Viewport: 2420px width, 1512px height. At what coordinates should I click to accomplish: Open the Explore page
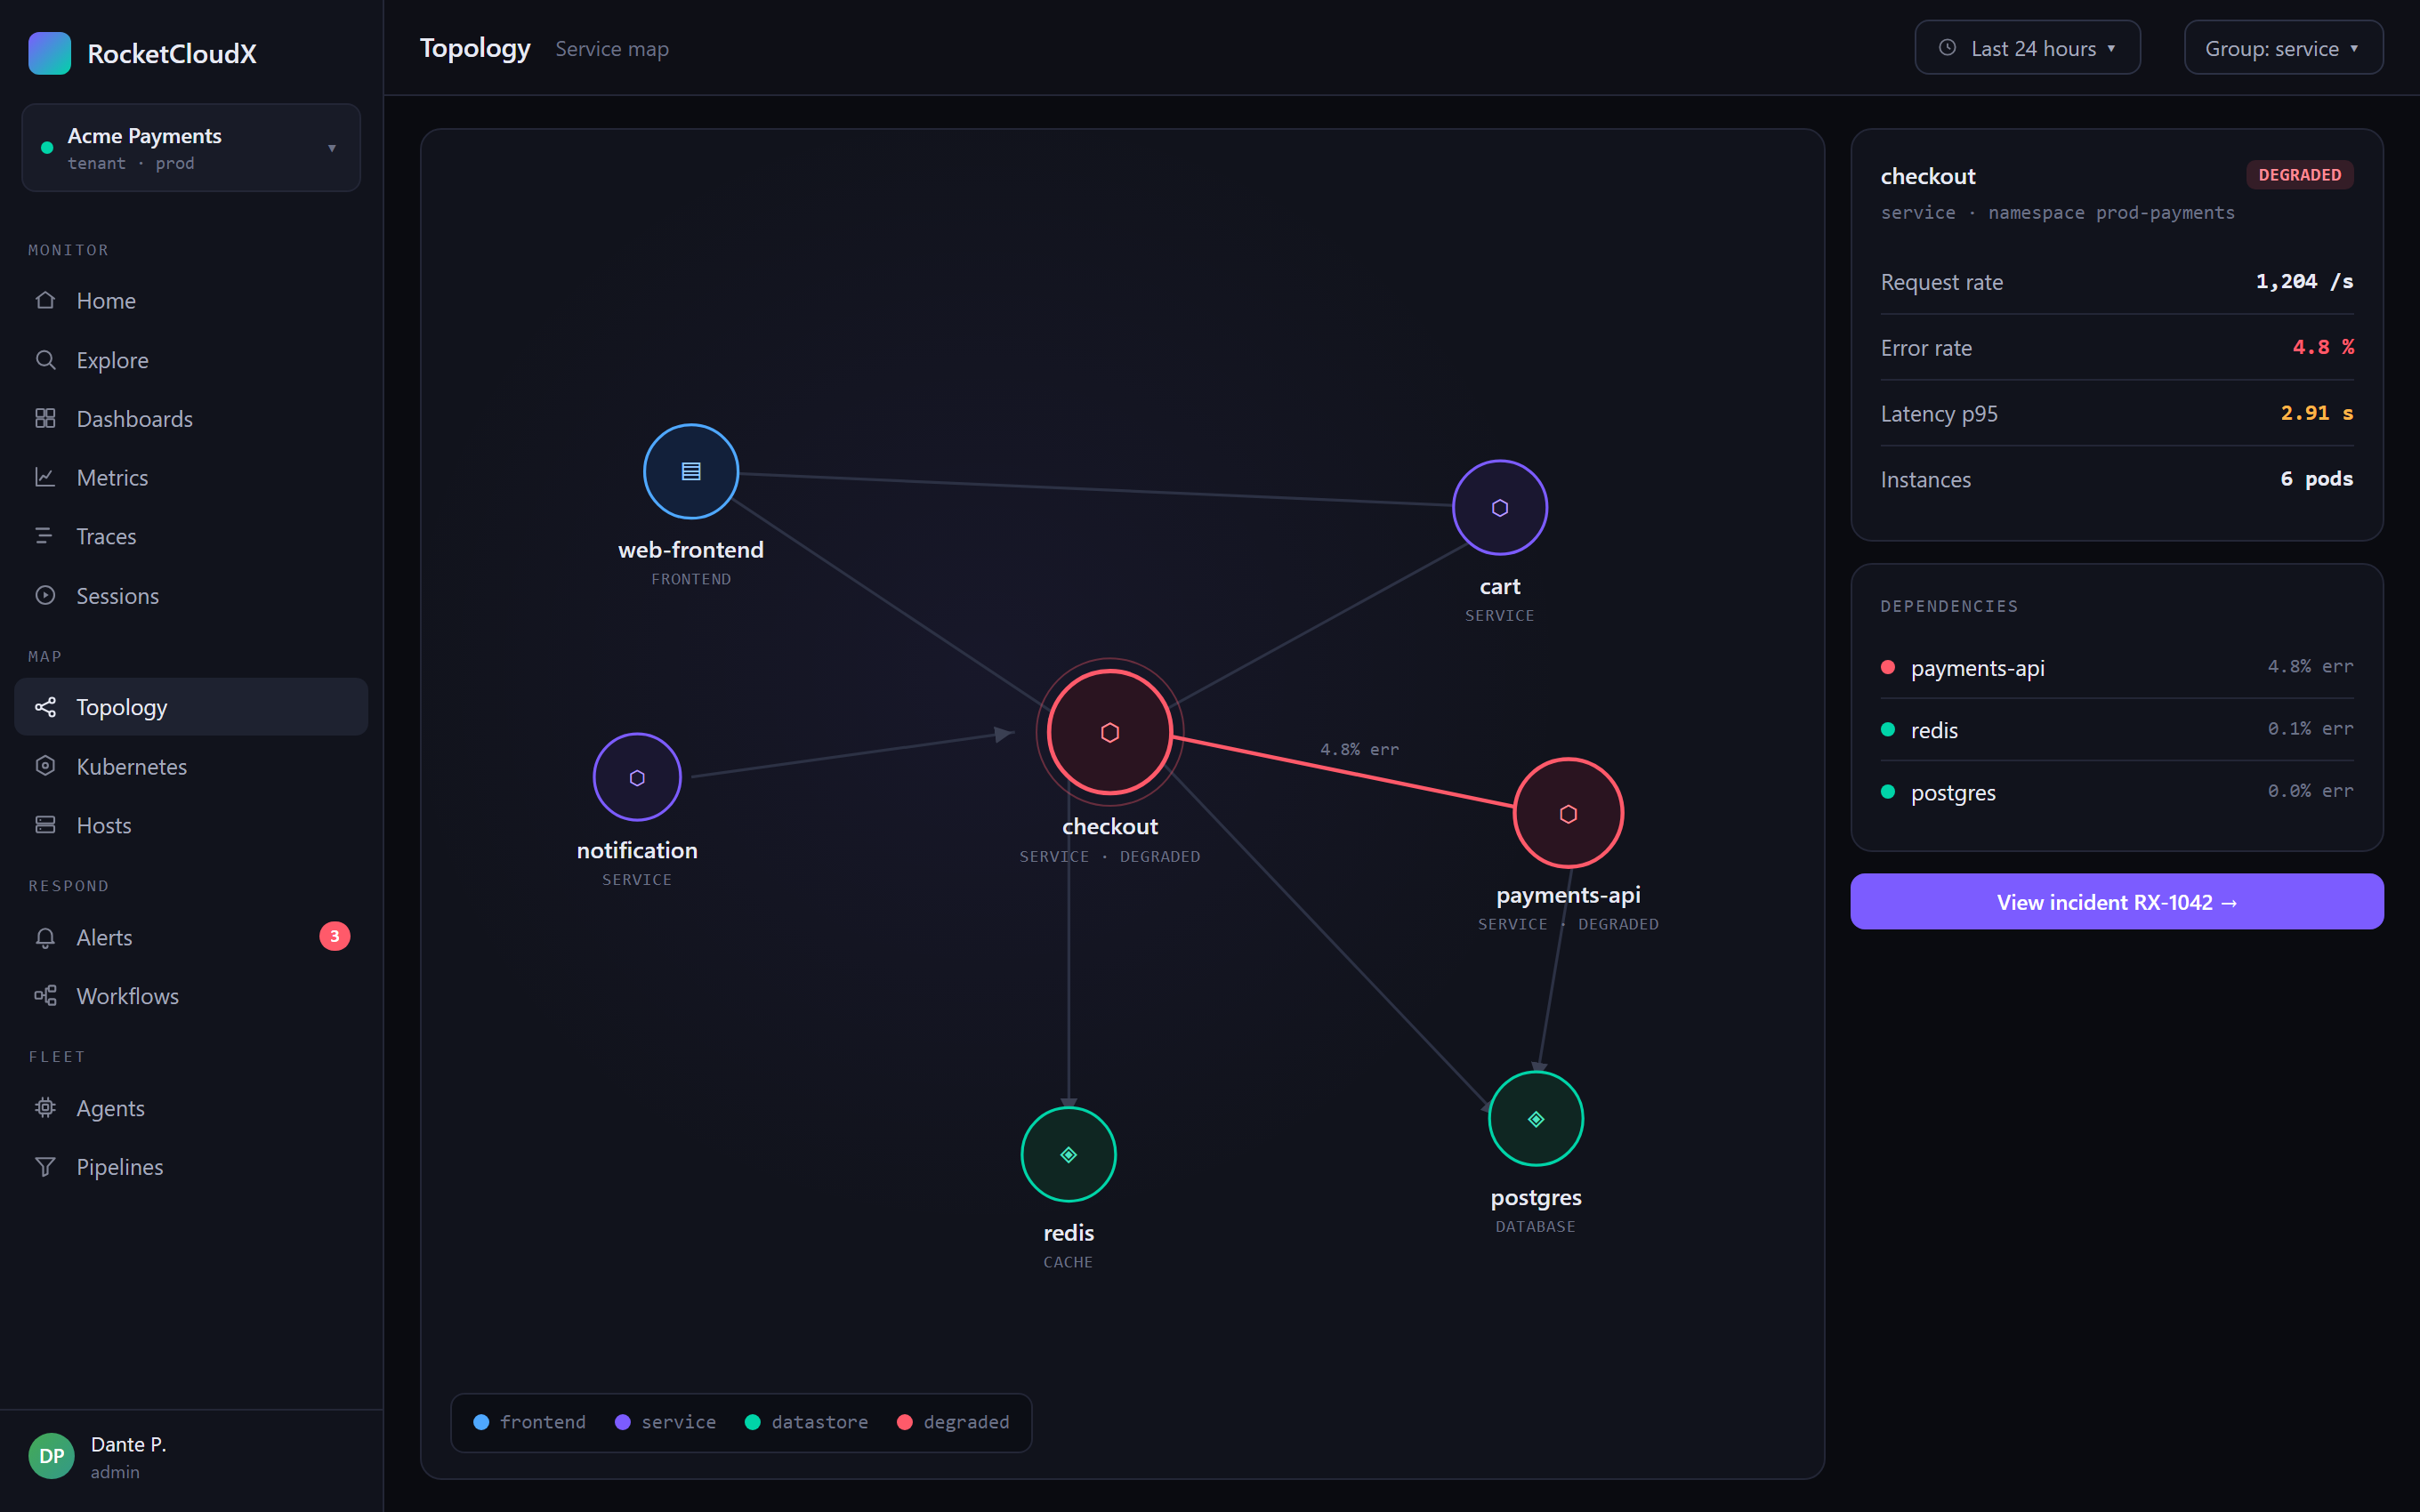191,360
